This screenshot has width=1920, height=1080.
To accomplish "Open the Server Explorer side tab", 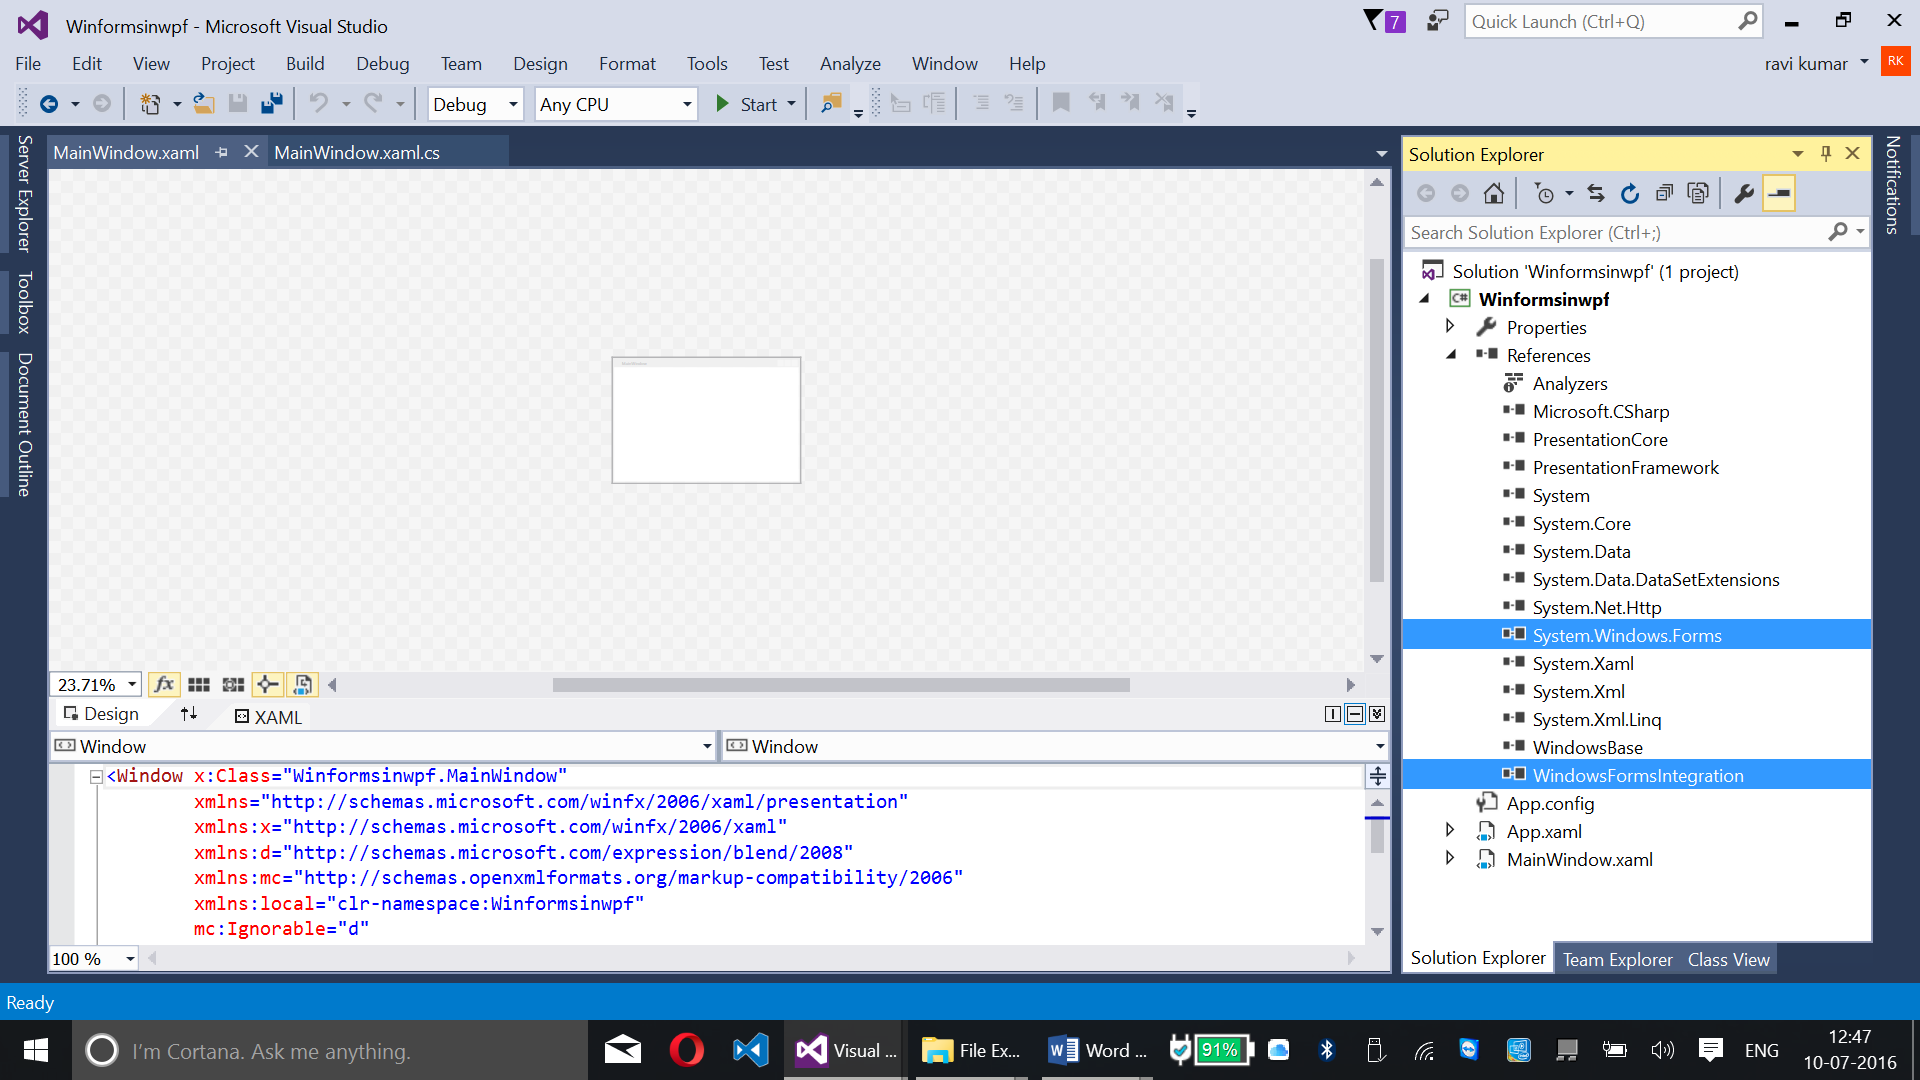I will pyautogui.click(x=24, y=193).
